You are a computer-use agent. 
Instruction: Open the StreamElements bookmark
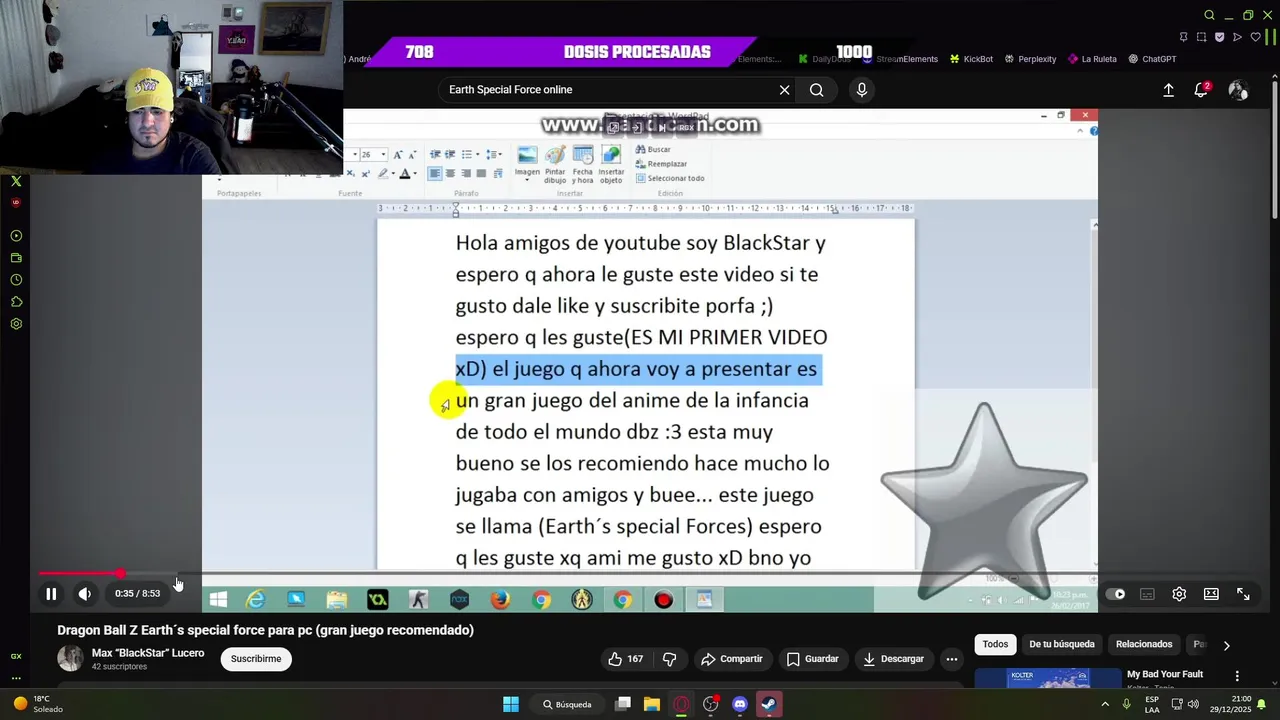point(900,59)
